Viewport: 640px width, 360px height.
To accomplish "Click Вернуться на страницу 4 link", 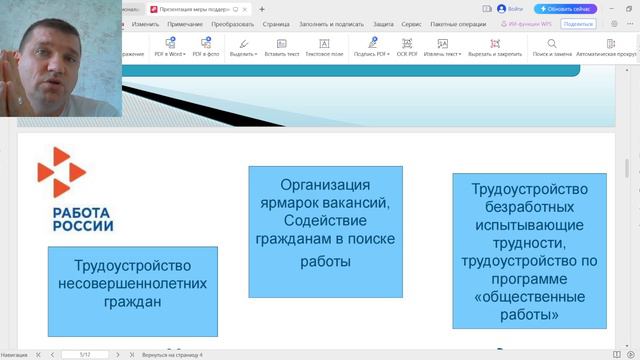I will [x=172, y=355].
